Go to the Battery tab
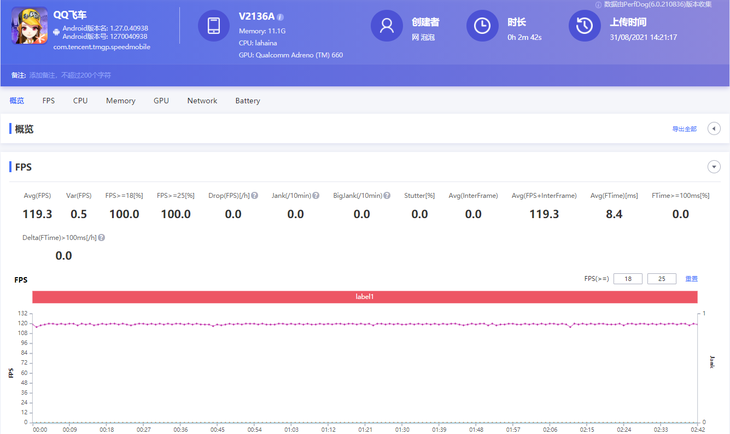 (x=247, y=101)
